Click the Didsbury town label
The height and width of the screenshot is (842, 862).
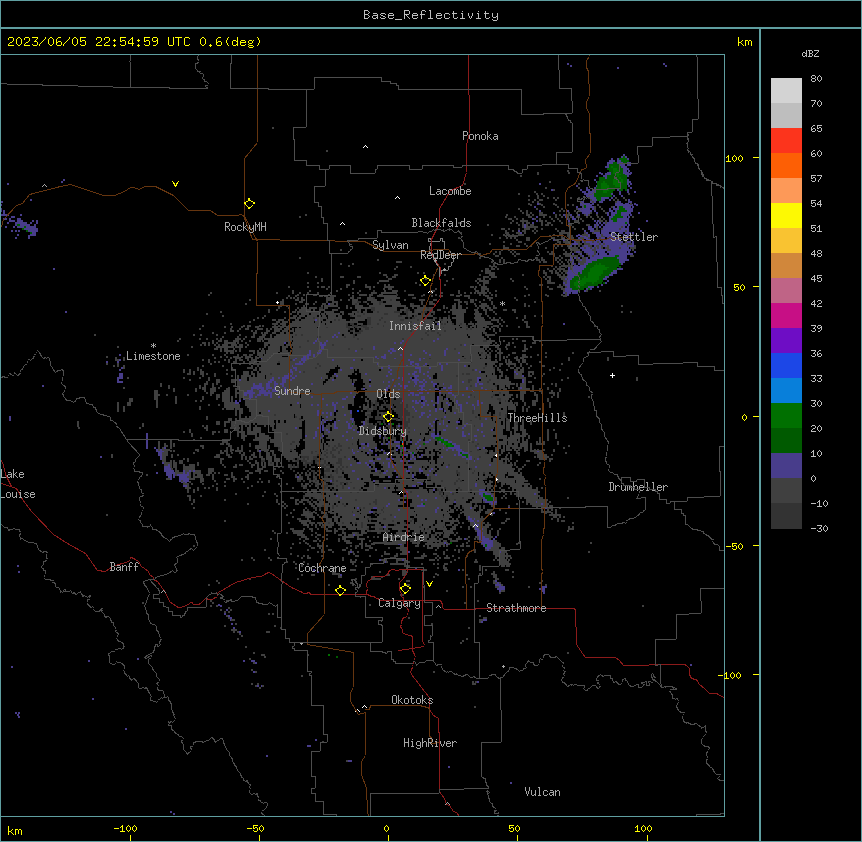click(383, 431)
